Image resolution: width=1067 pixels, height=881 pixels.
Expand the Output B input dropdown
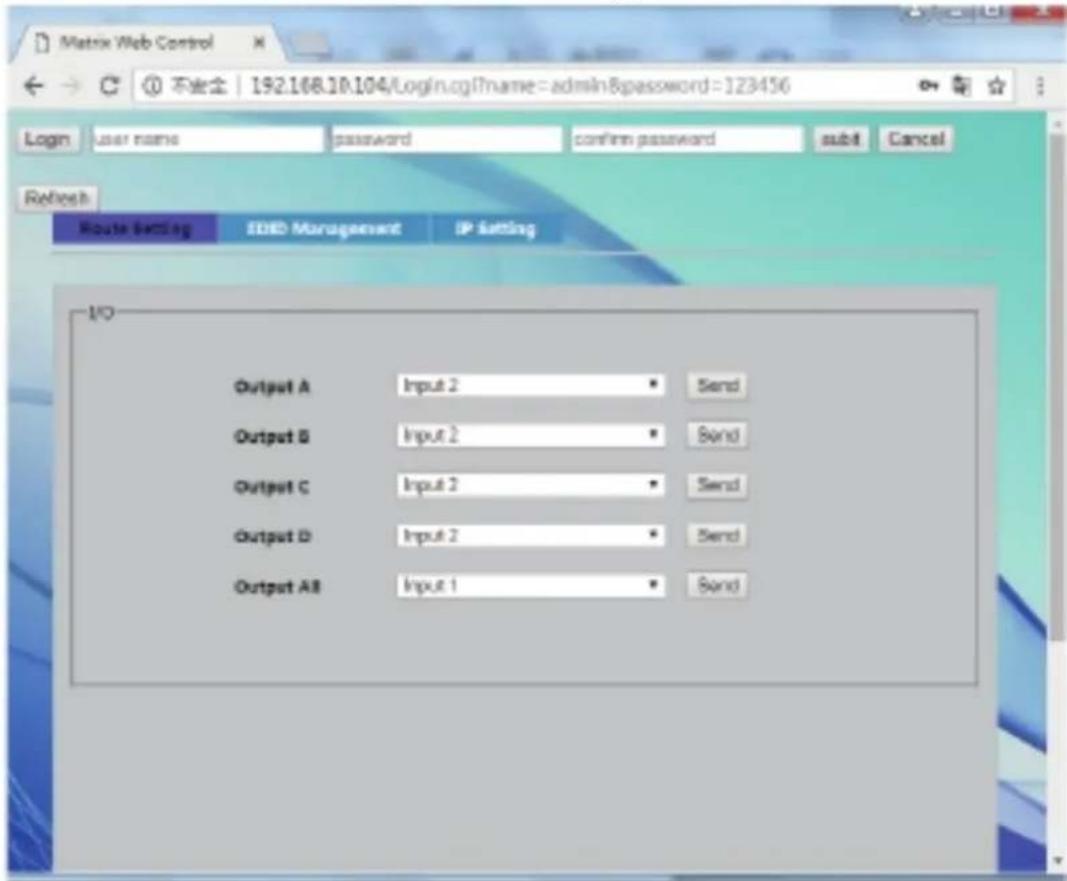coord(530,435)
